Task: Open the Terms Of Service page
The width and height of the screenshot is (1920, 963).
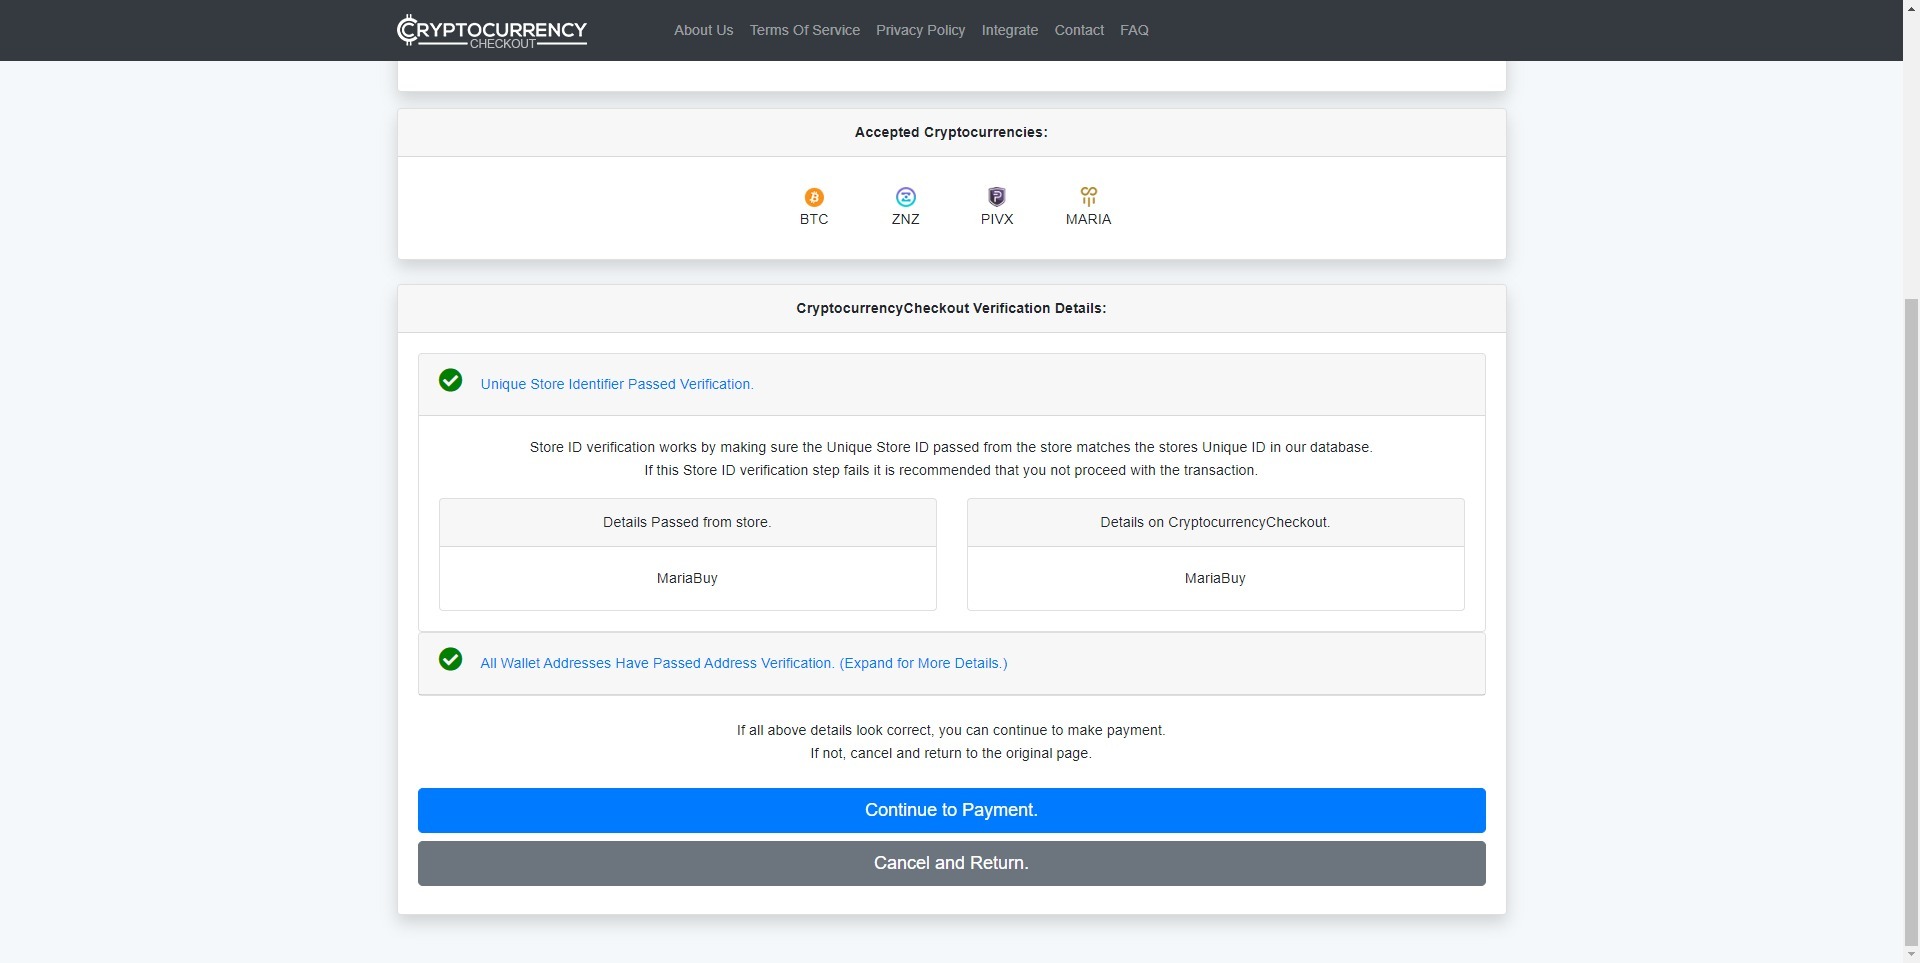Action: pyautogui.click(x=805, y=30)
